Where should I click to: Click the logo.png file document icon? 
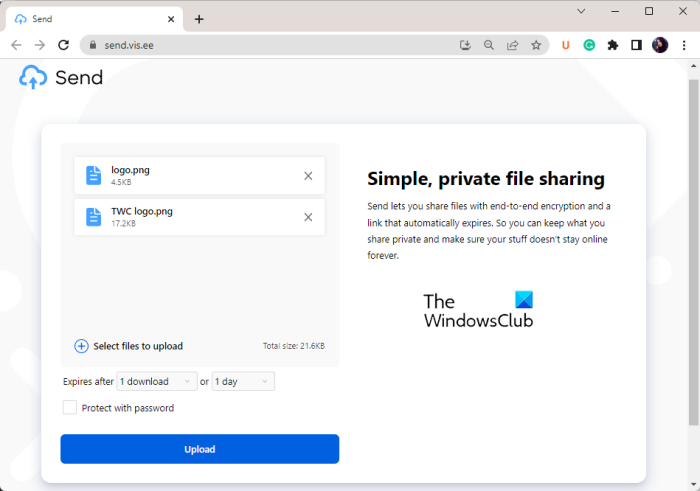click(x=93, y=175)
